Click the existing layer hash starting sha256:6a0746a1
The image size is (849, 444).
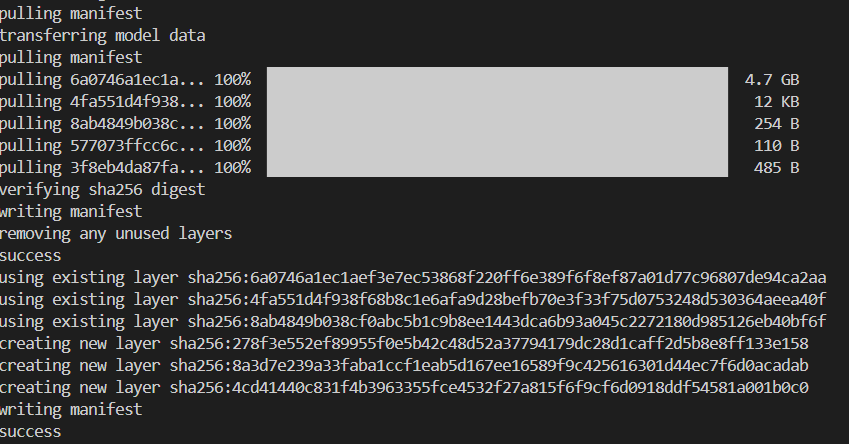507,277
